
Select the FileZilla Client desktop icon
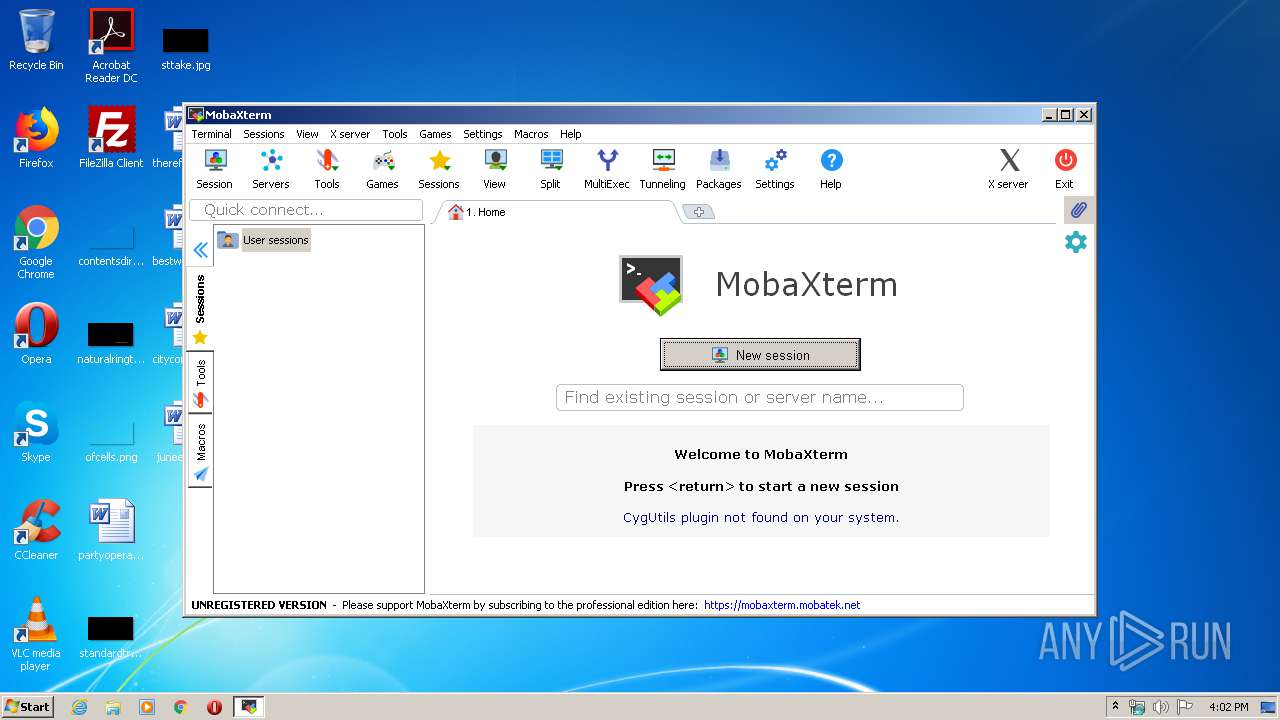pos(111,138)
